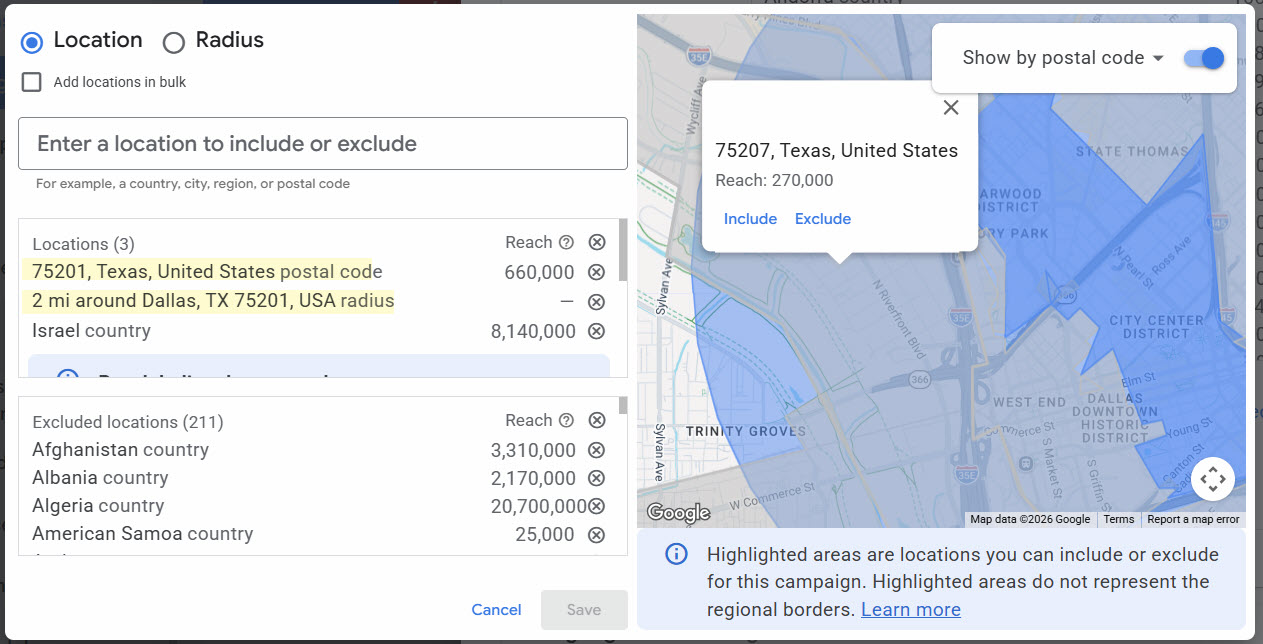
Task: Click the location search input field
Action: click(322, 143)
